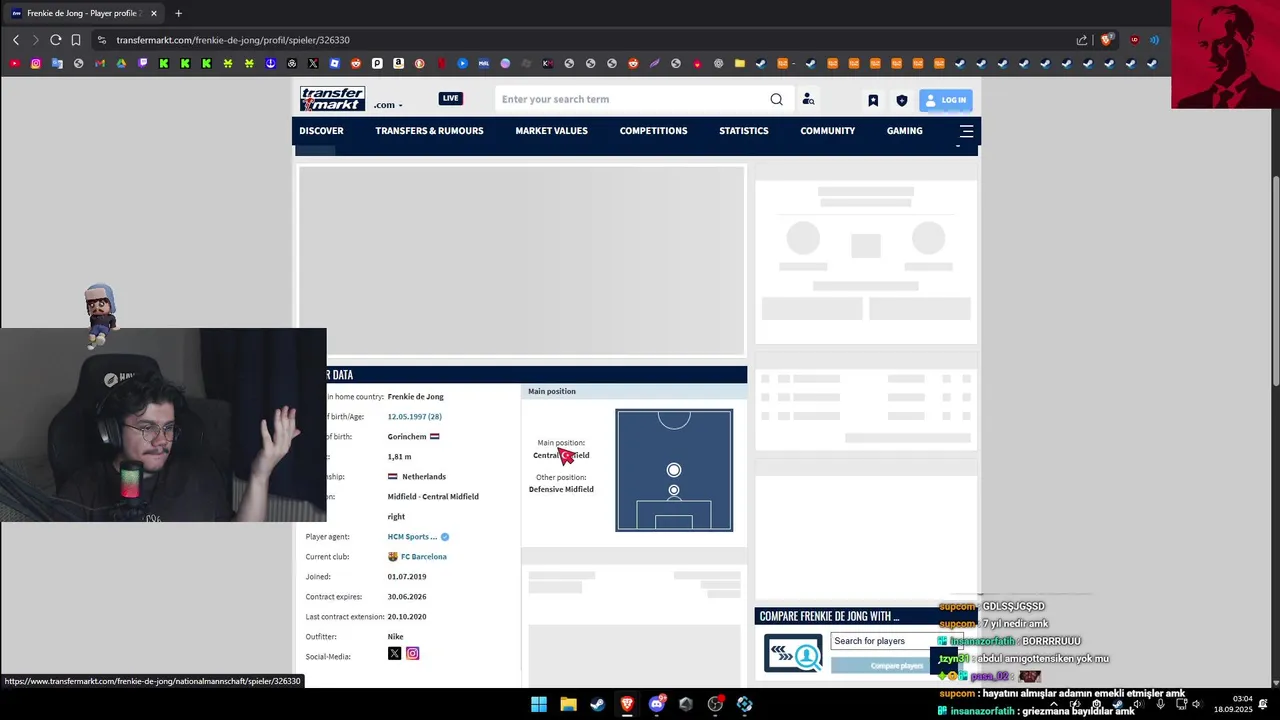Open the Brave Shields lion icon

coord(1107,40)
